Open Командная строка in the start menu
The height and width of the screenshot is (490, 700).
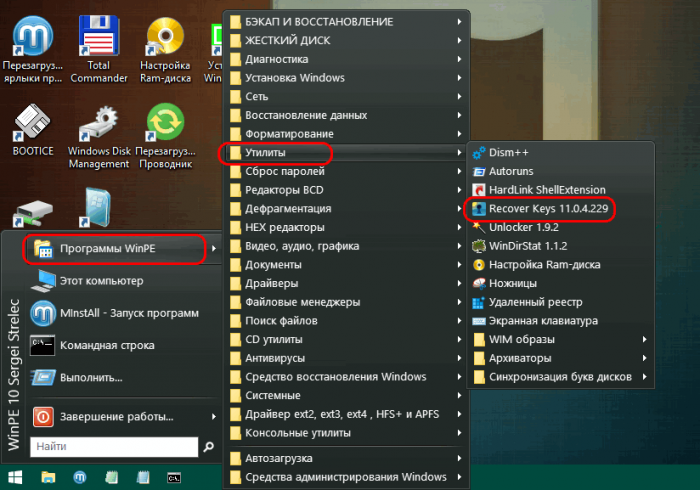coord(124,345)
